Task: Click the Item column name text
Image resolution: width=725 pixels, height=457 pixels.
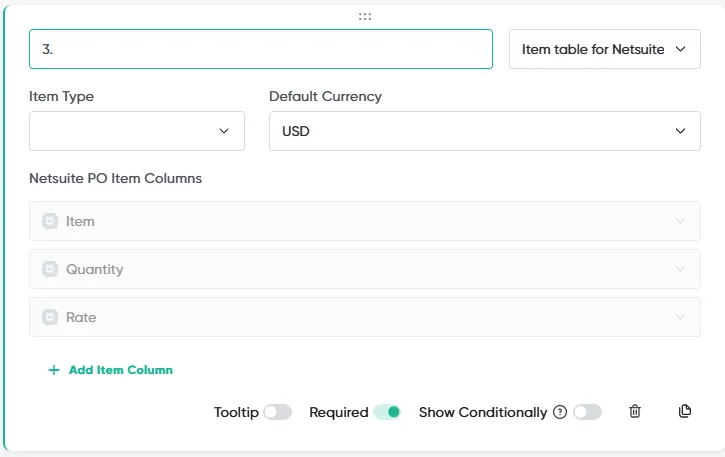Action: (80, 221)
